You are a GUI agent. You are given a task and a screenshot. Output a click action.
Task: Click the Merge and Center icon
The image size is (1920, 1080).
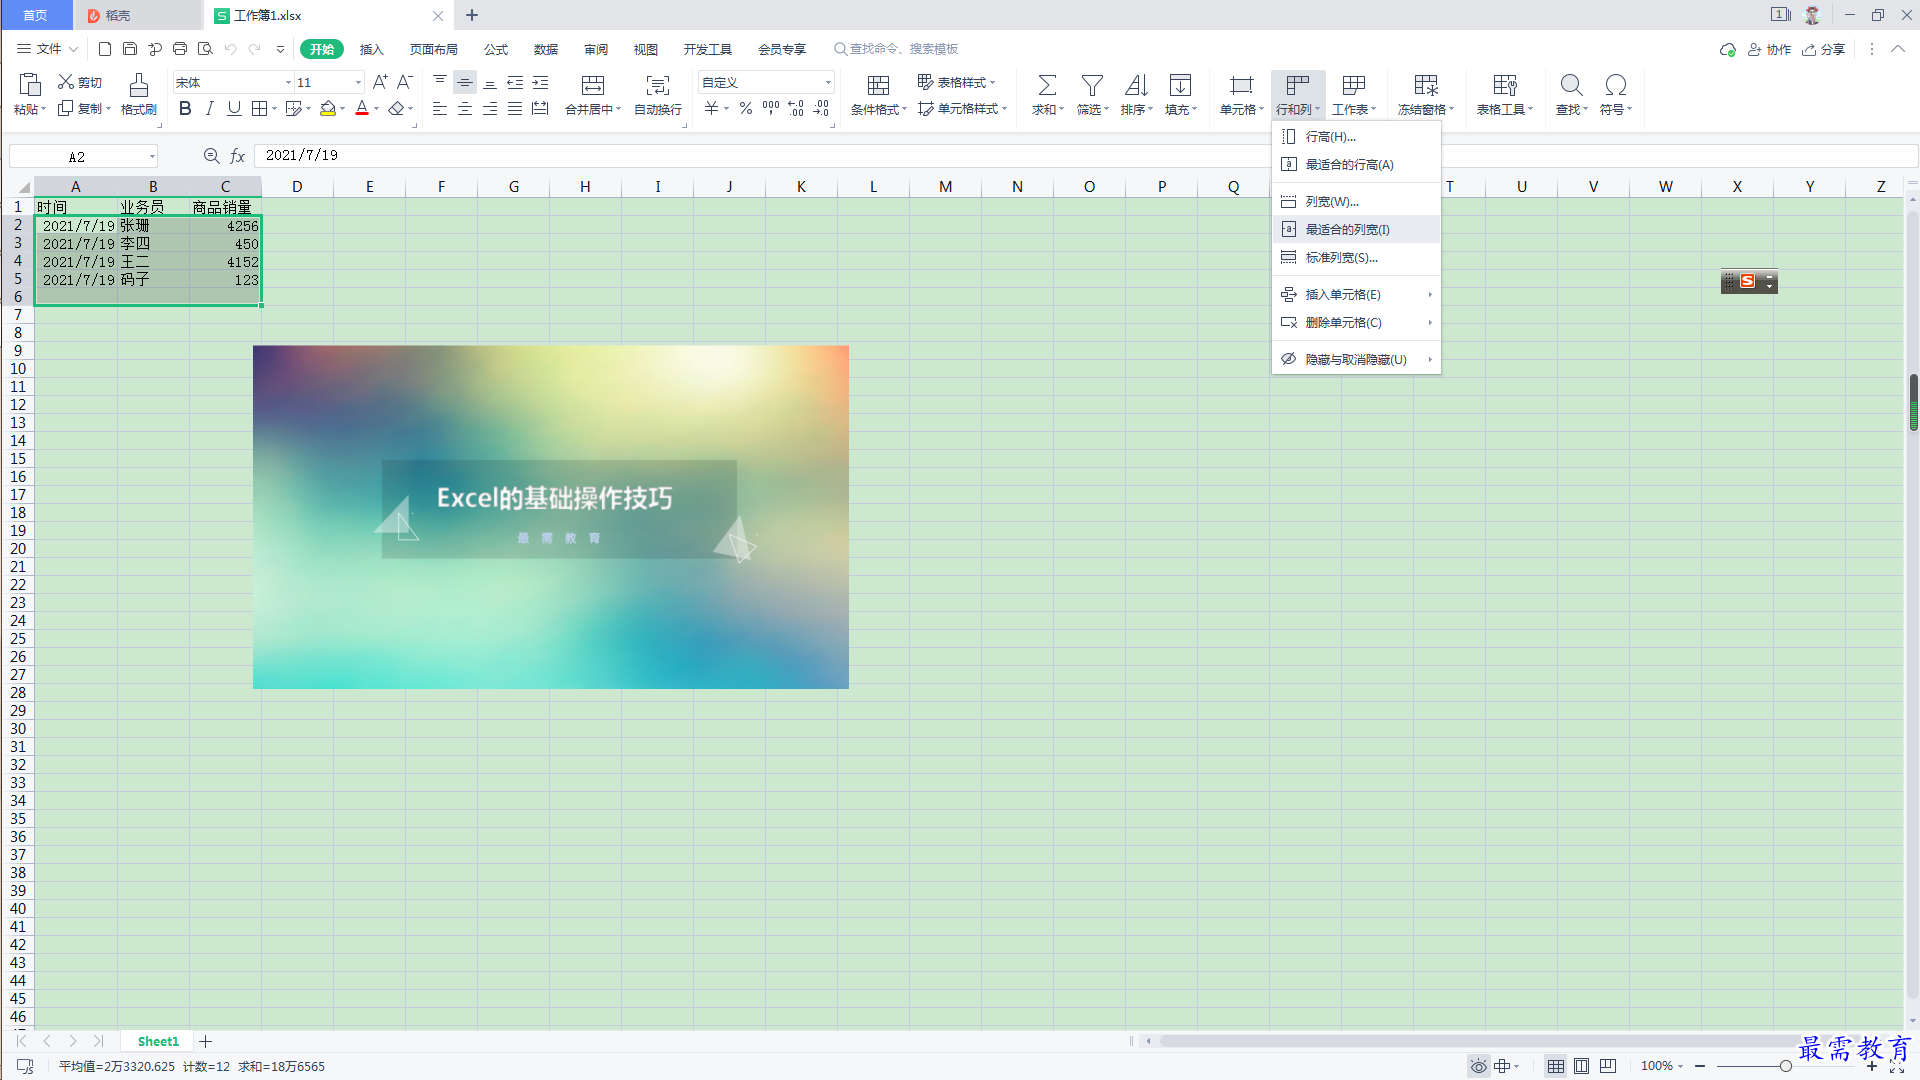(593, 85)
